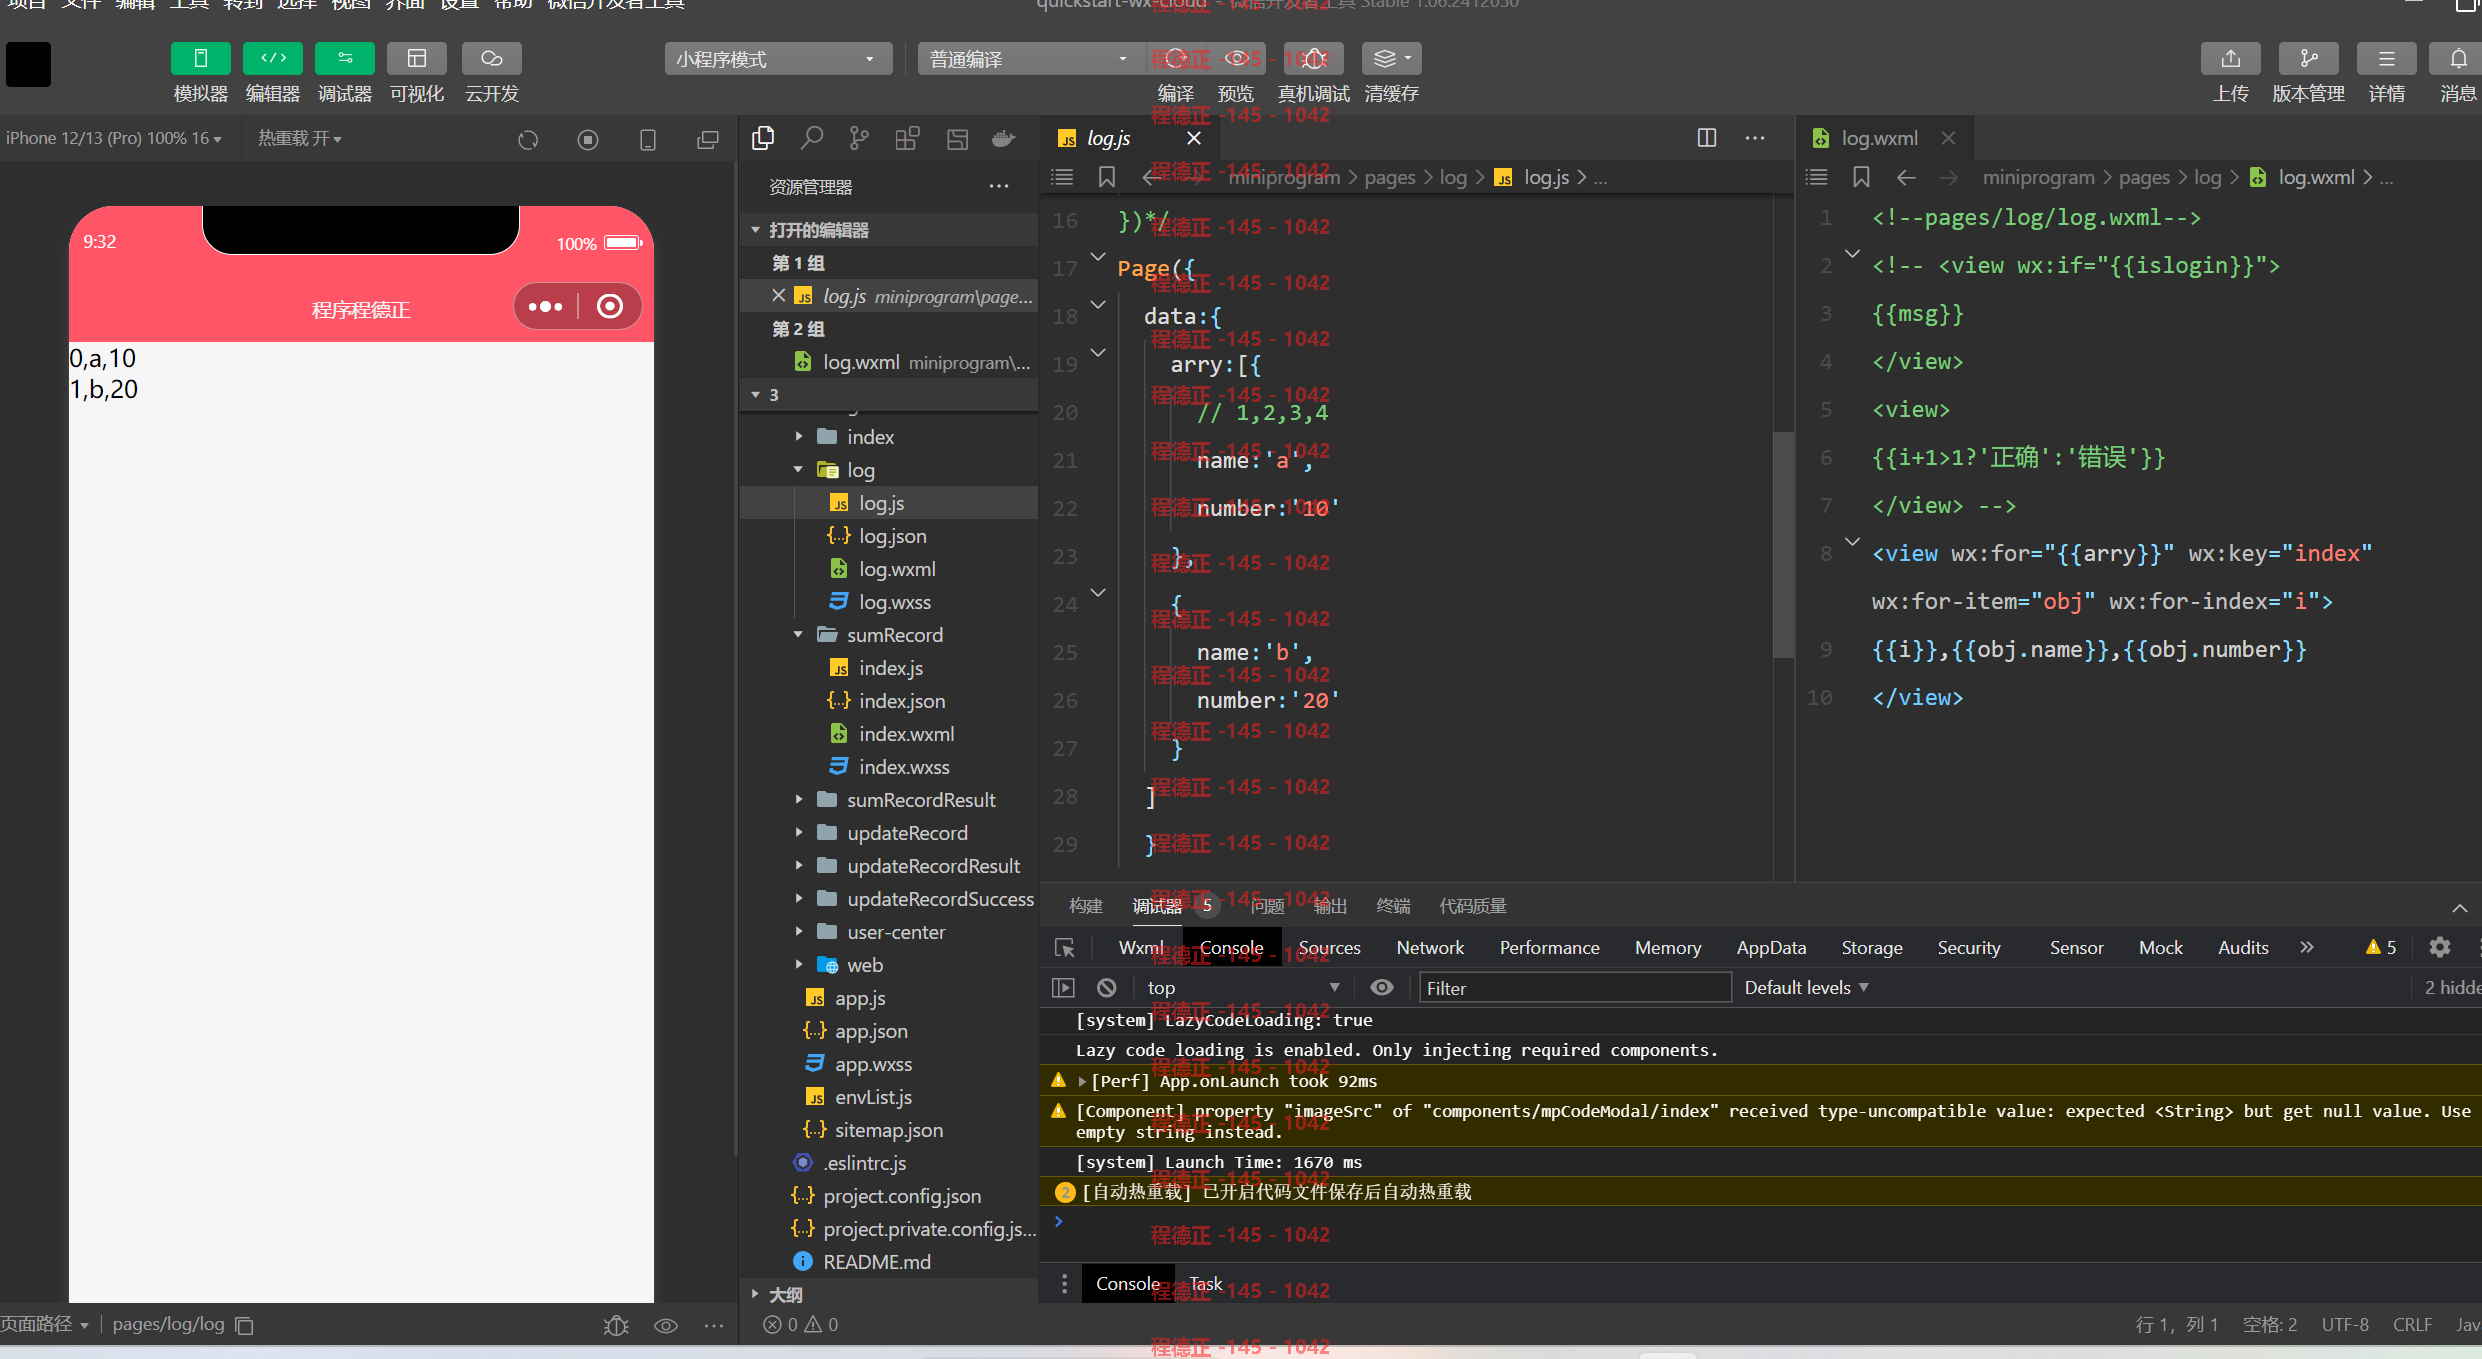This screenshot has height=1359, width=2482.
Task: Split the log.js editor
Action: [x=1707, y=138]
